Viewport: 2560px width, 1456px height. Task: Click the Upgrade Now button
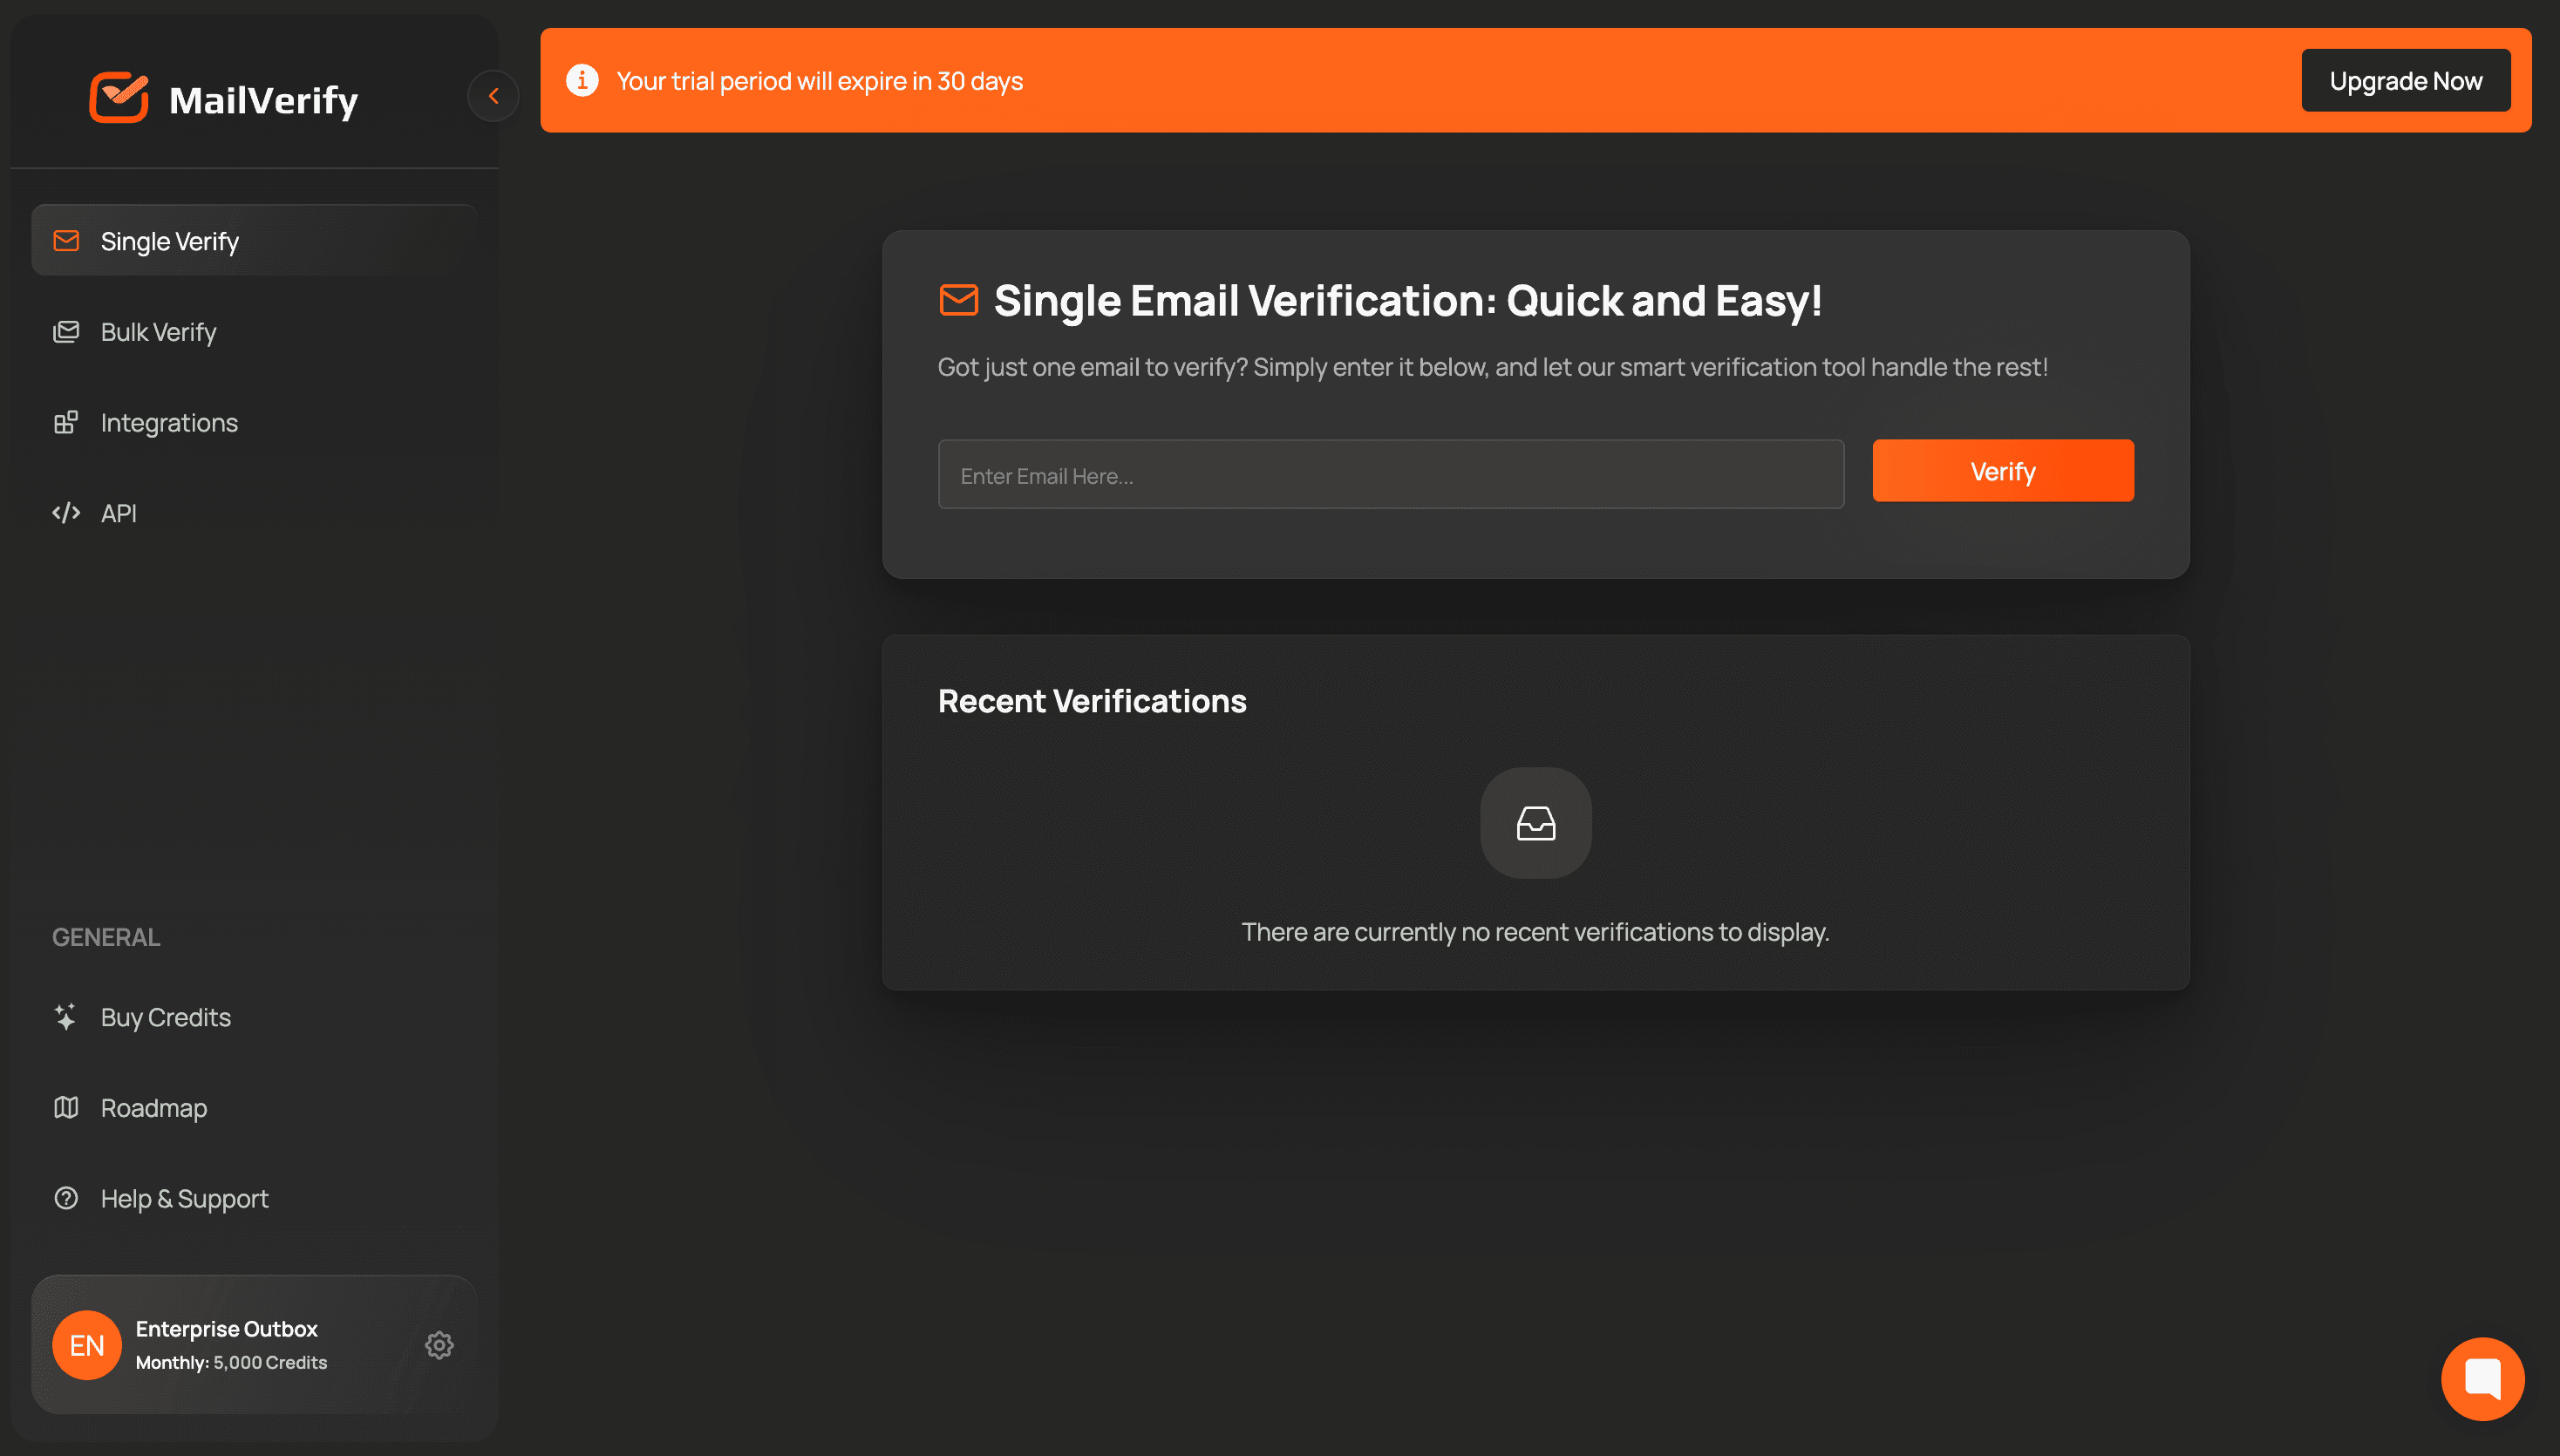point(2406,80)
